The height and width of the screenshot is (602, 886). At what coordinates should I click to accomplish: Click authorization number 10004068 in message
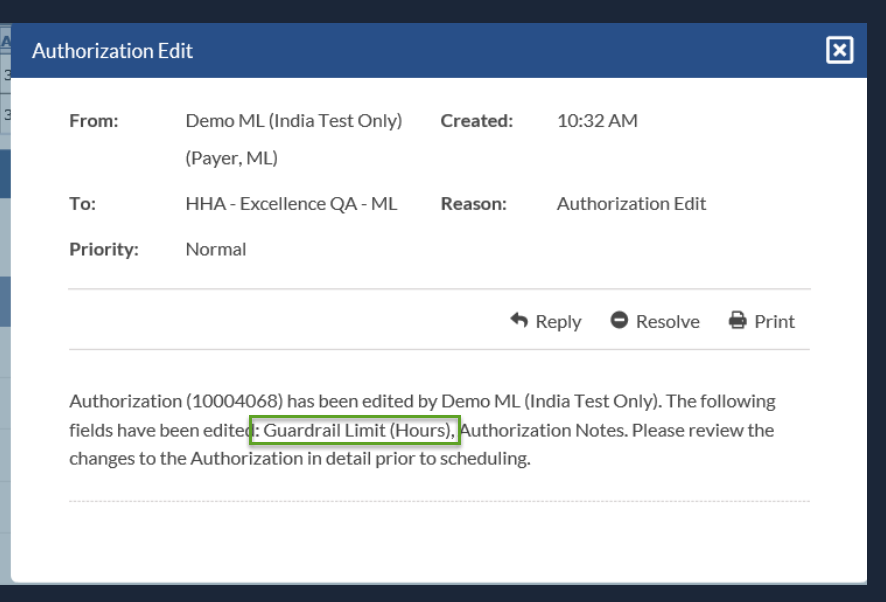click(234, 401)
